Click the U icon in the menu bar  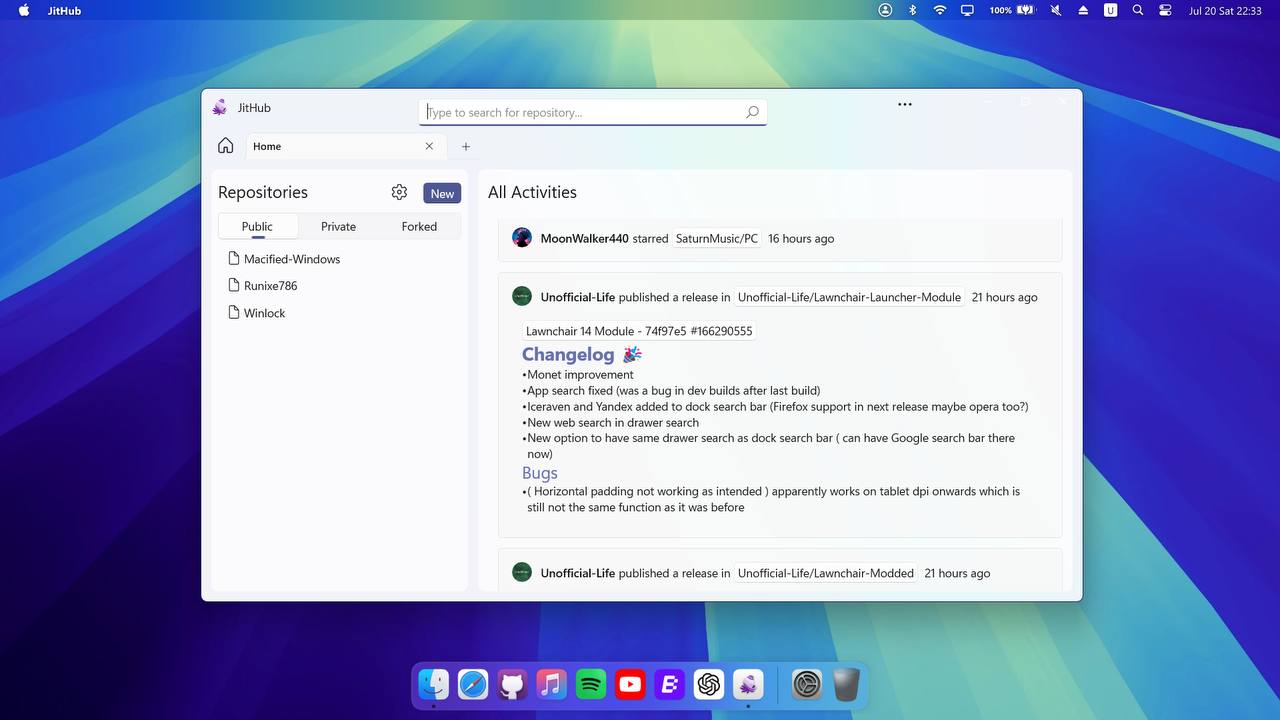click(1110, 10)
